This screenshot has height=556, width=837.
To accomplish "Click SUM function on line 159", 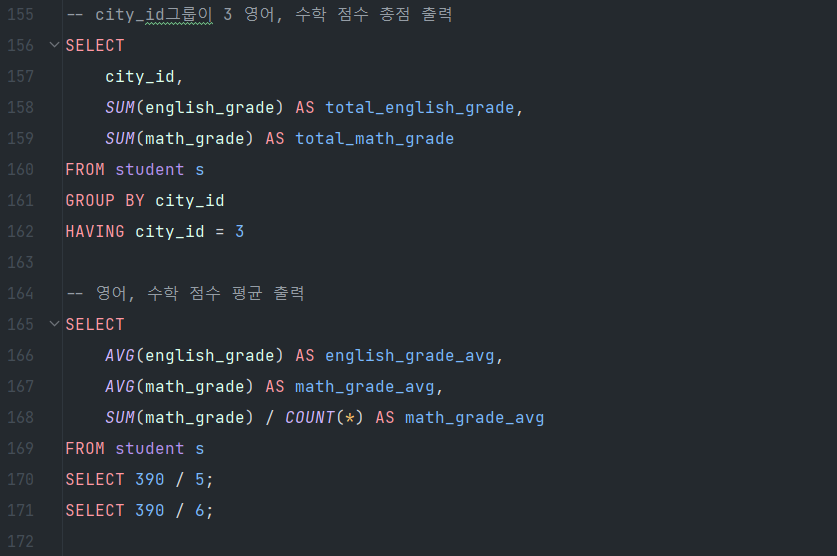I will click(x=120, y=139).
